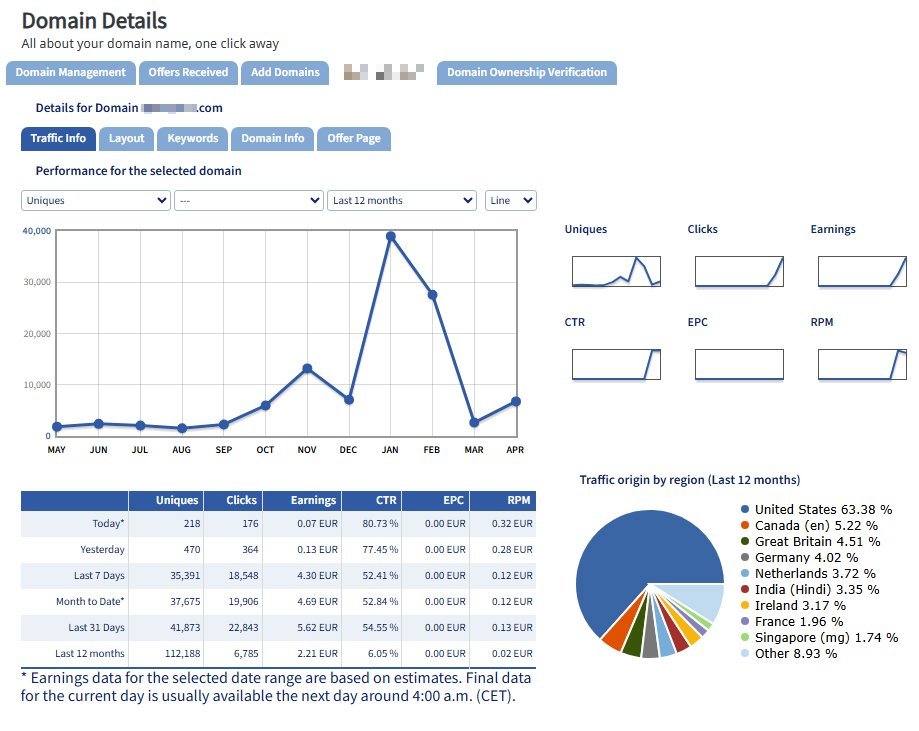Click the JAN peak data point

[x=391, y=237]
